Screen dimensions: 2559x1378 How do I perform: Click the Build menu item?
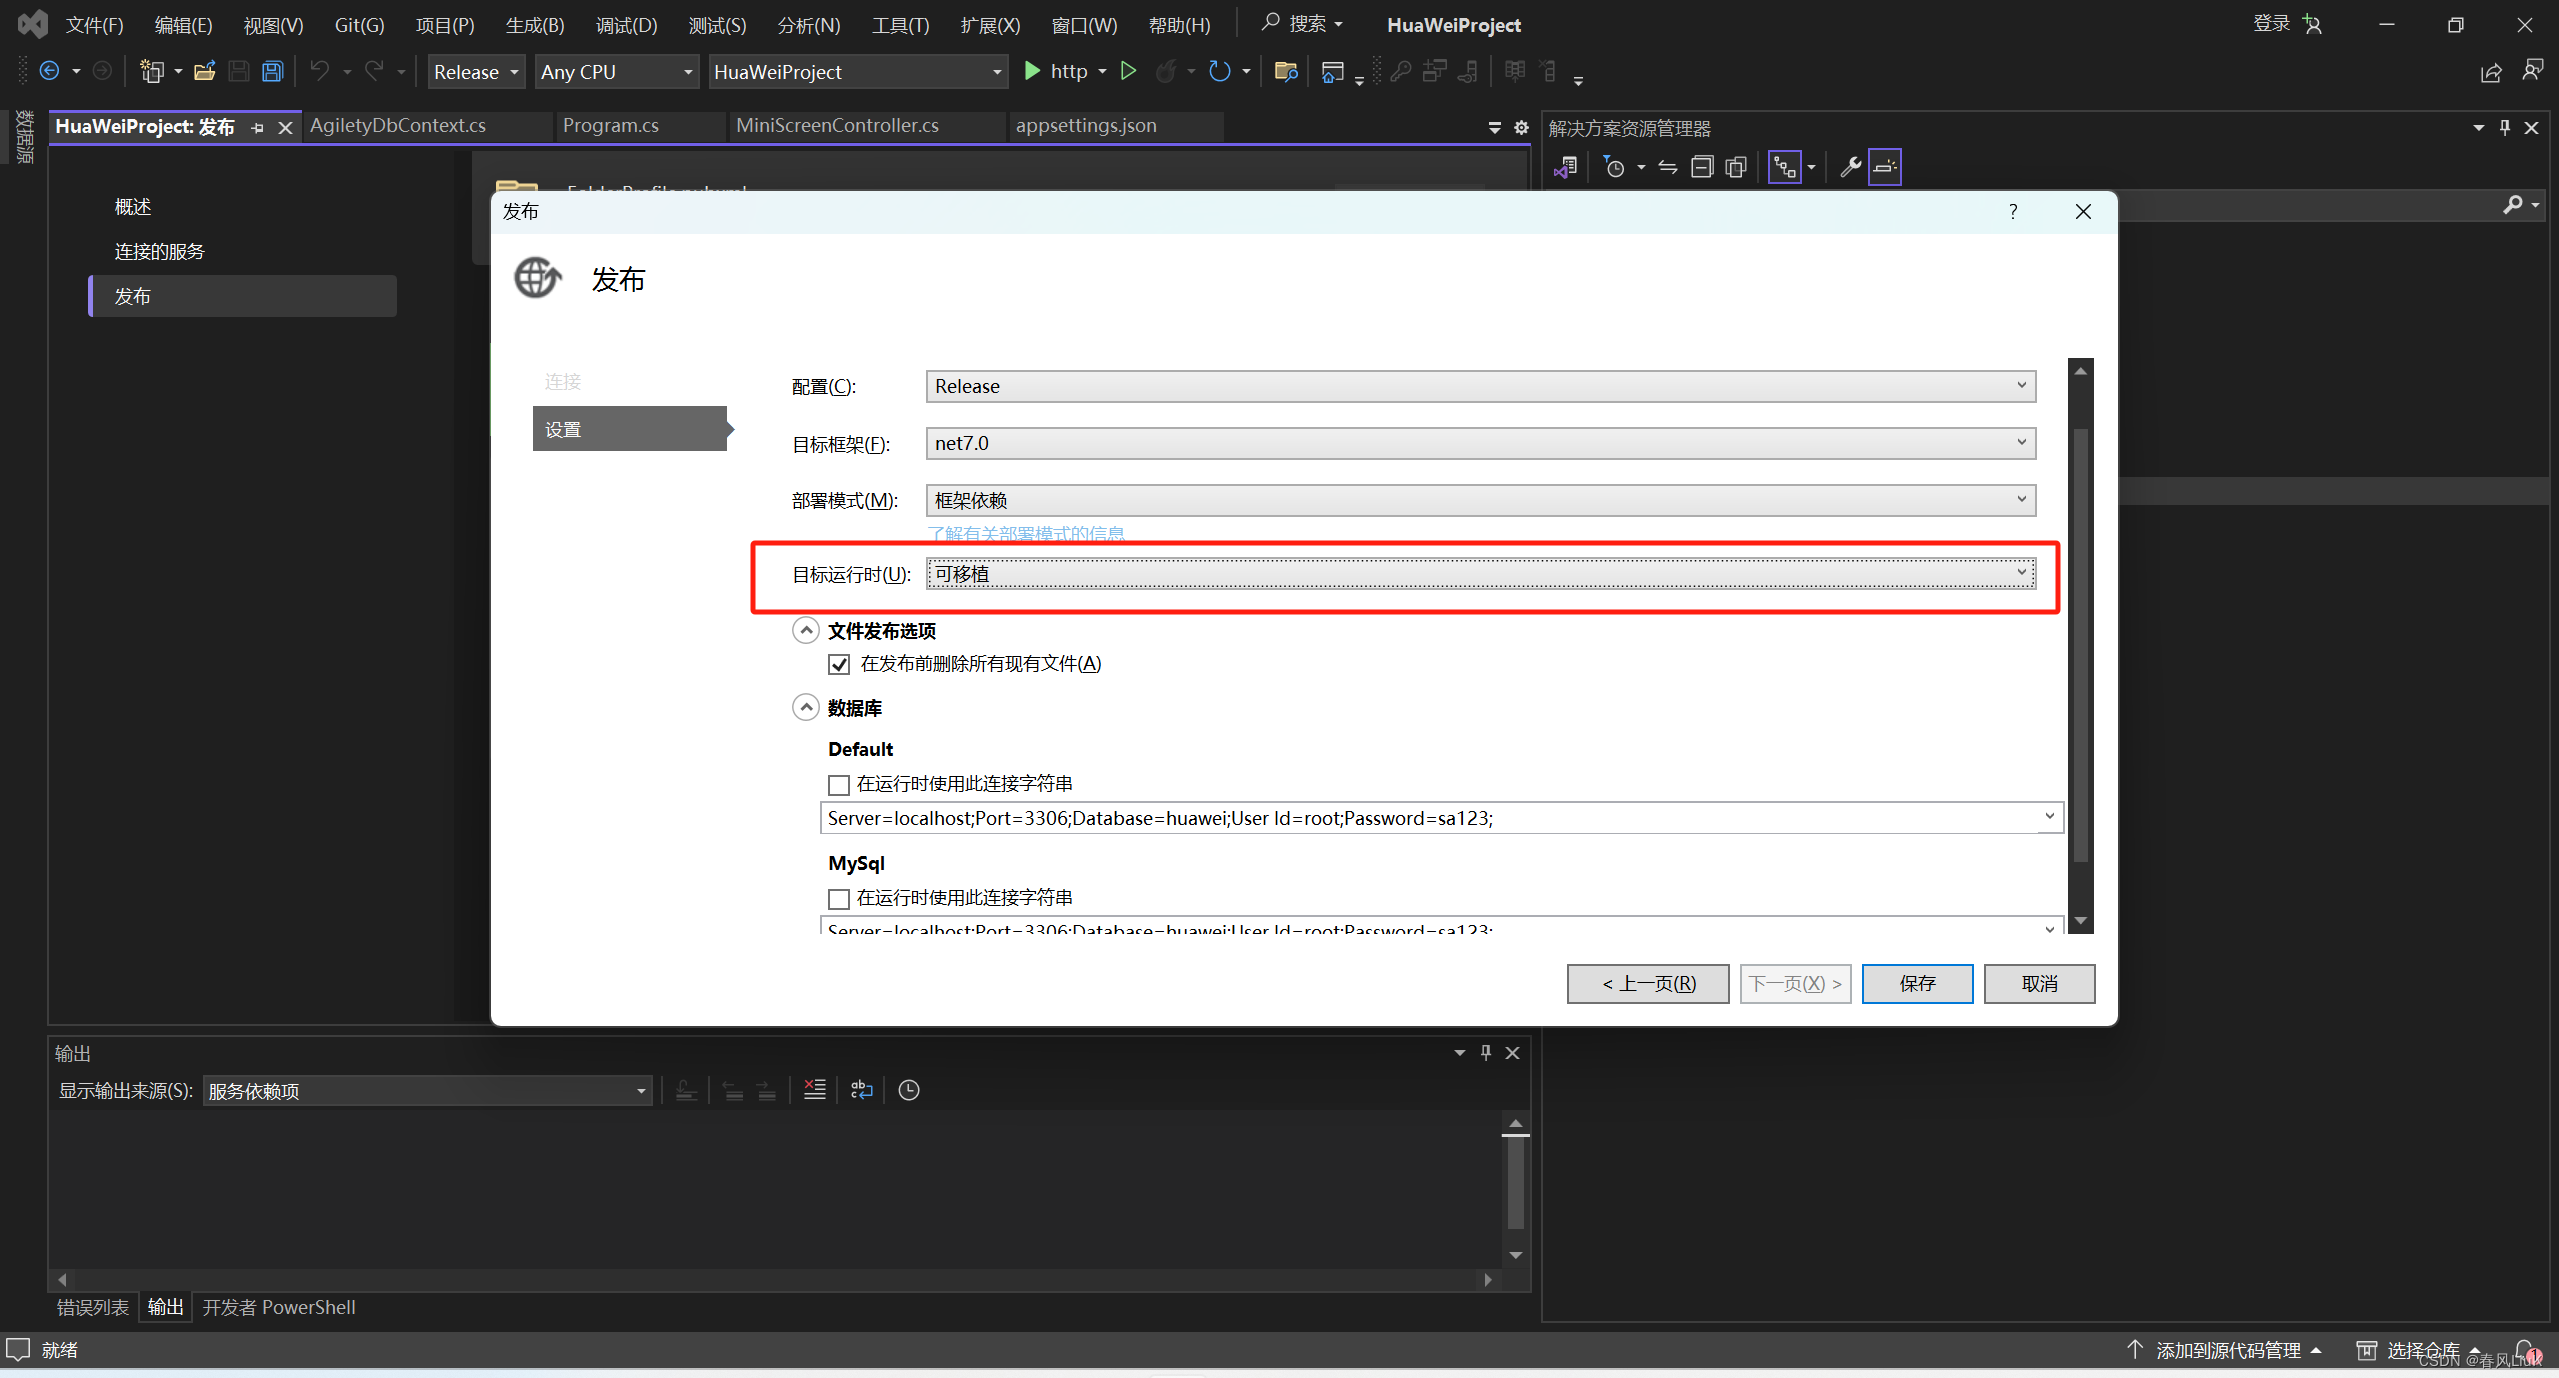529,24
